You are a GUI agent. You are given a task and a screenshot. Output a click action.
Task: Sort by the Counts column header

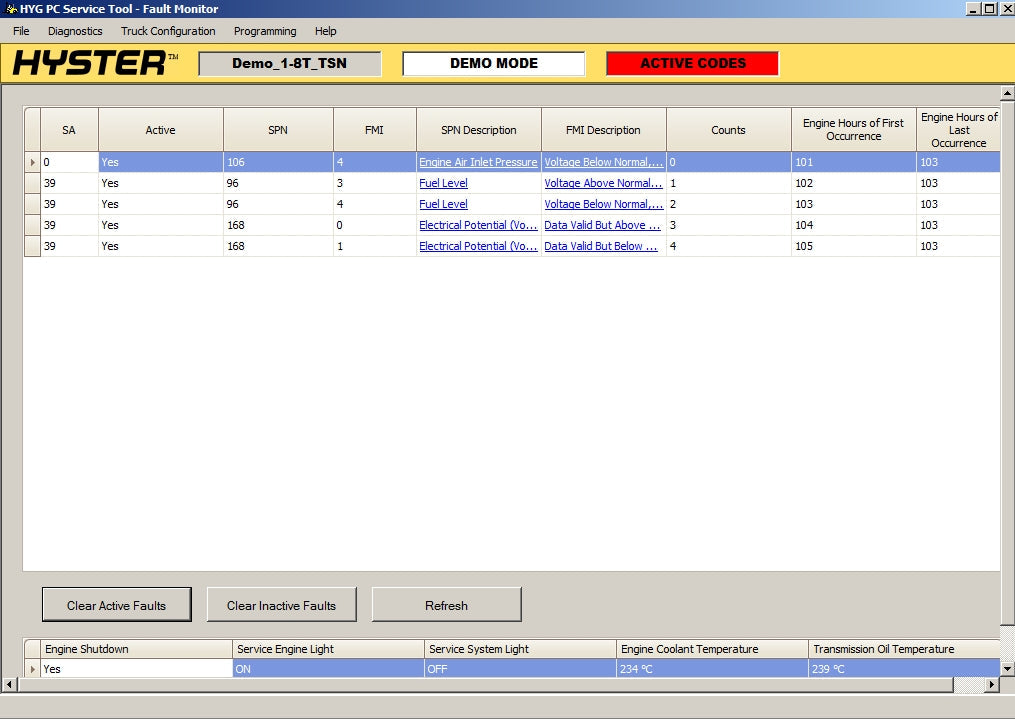click(728, 130)
